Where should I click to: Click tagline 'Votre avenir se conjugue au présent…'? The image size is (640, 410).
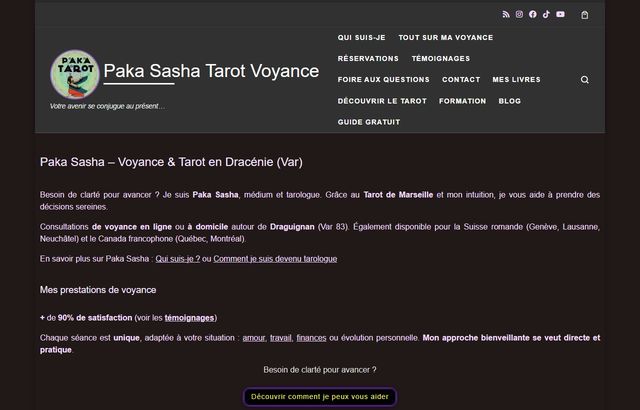coord(107,106)
